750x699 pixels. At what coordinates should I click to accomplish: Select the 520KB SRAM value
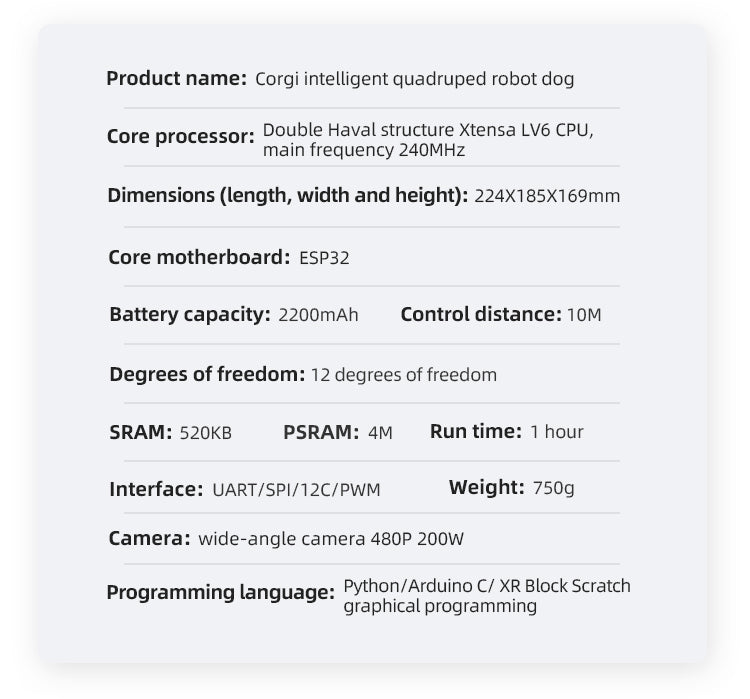(205, 433)
